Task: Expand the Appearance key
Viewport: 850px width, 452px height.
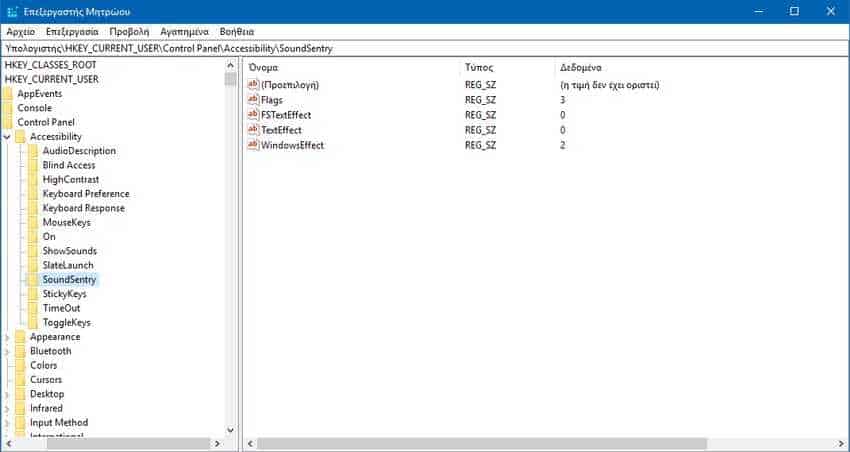Action: click(x=8, y=337)
